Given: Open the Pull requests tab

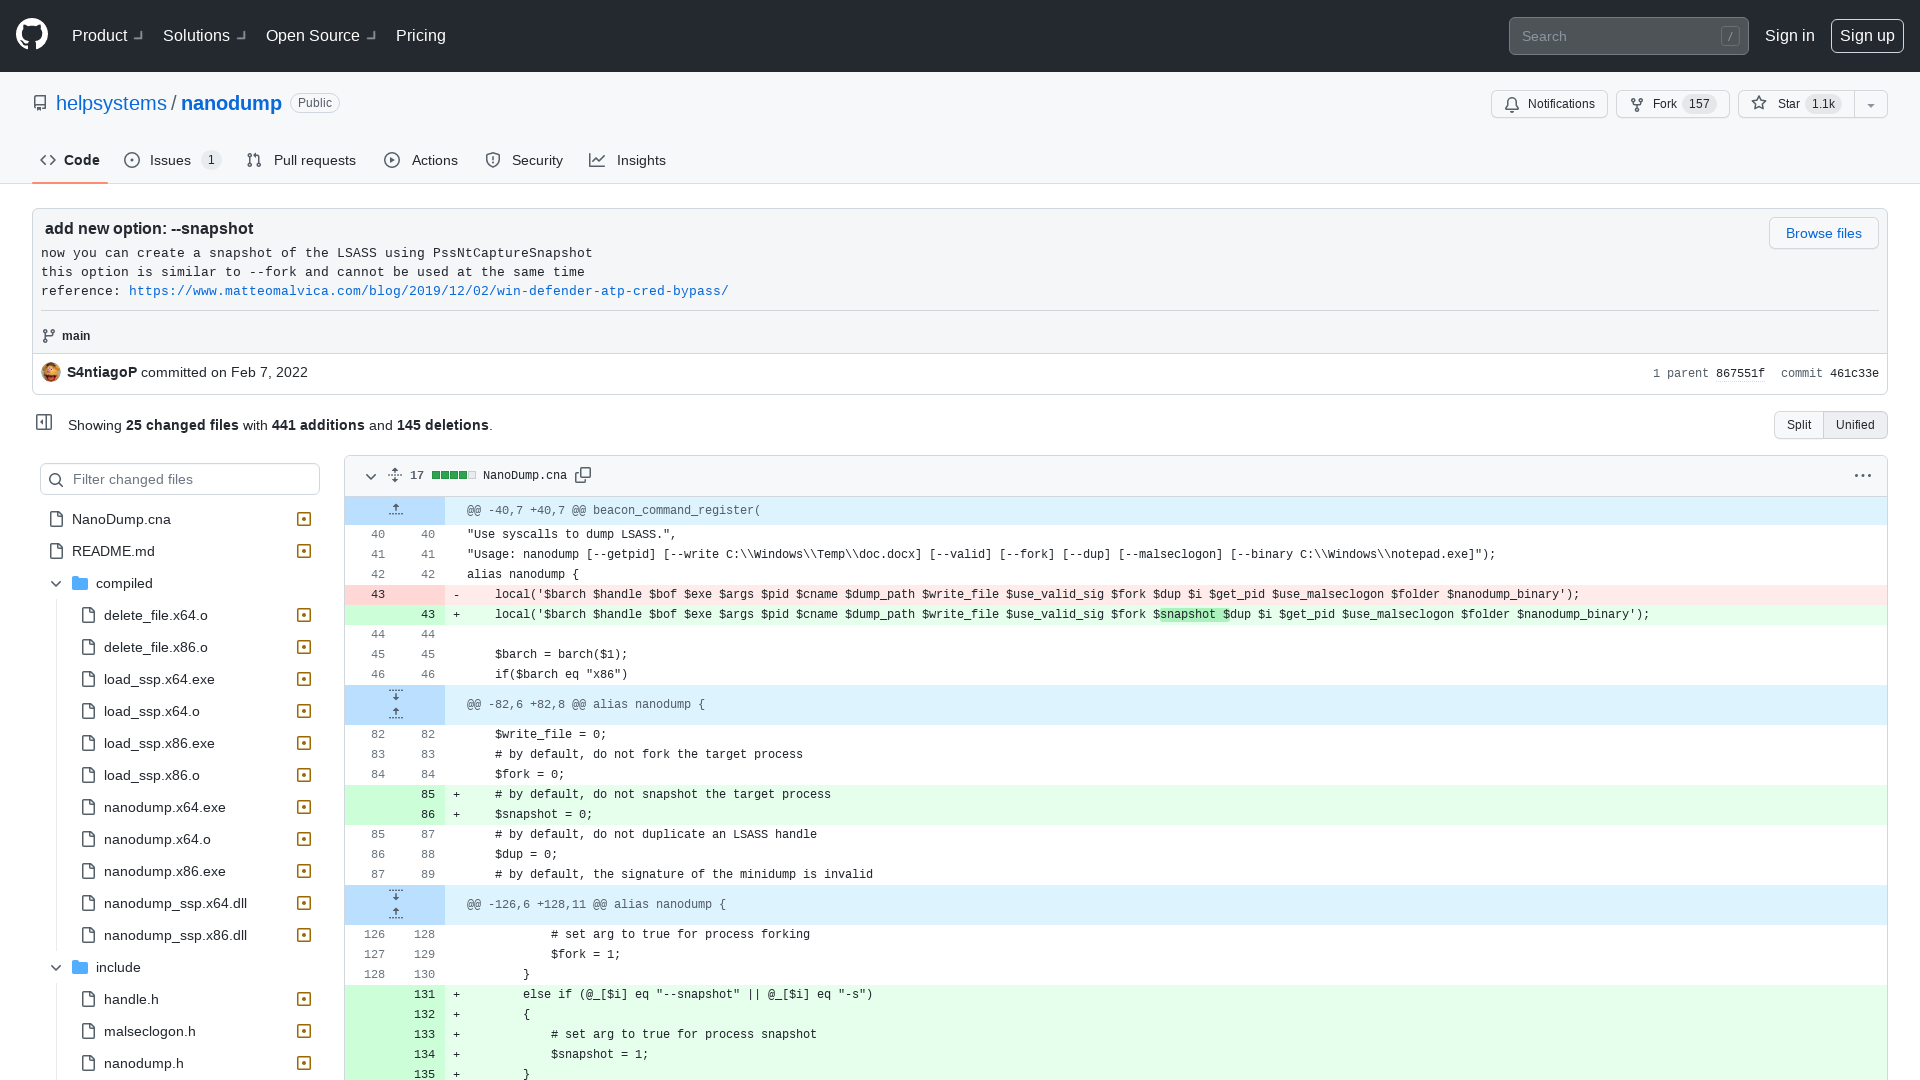Looking at the screenshot, I should point(301,160).
